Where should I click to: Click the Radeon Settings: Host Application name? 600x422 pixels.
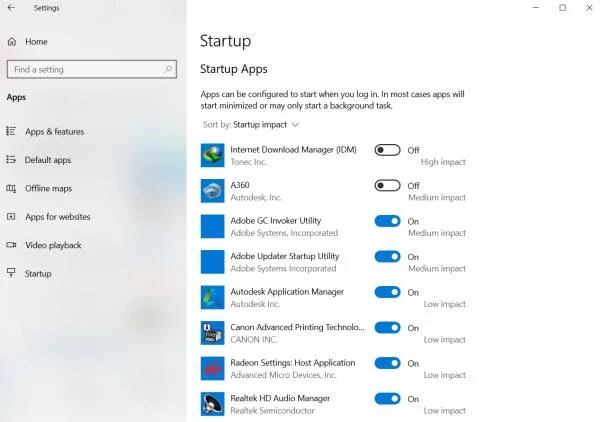293,363
